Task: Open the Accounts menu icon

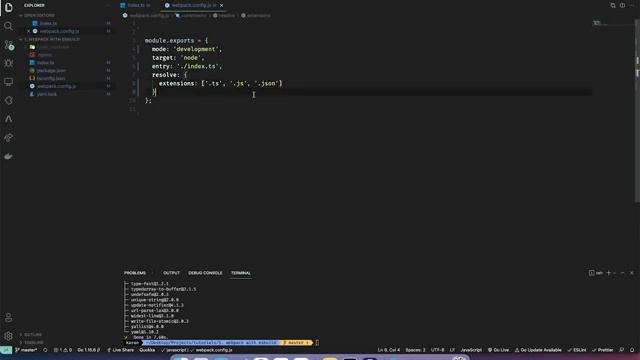Action: coord(9,318)
